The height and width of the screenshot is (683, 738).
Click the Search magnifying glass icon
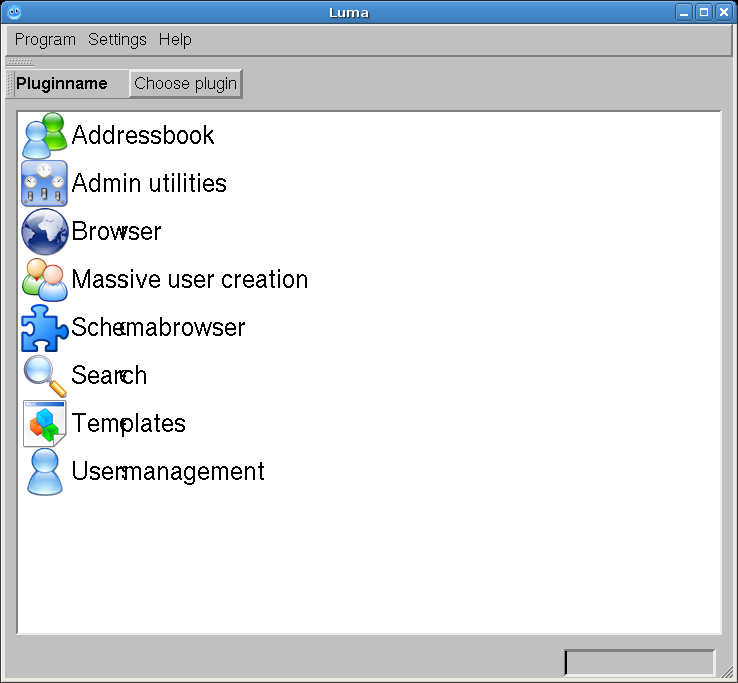45,375
